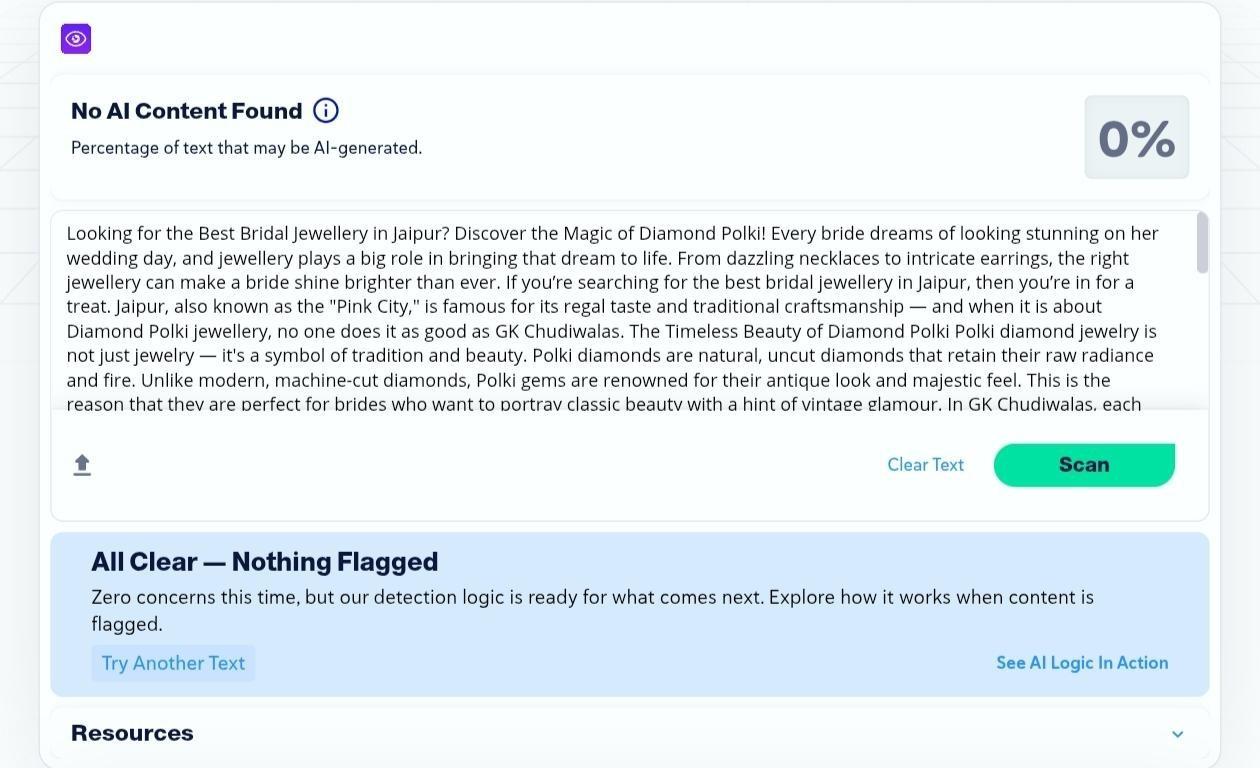Click the All Clear — Nothing Flagged heading

264,562
